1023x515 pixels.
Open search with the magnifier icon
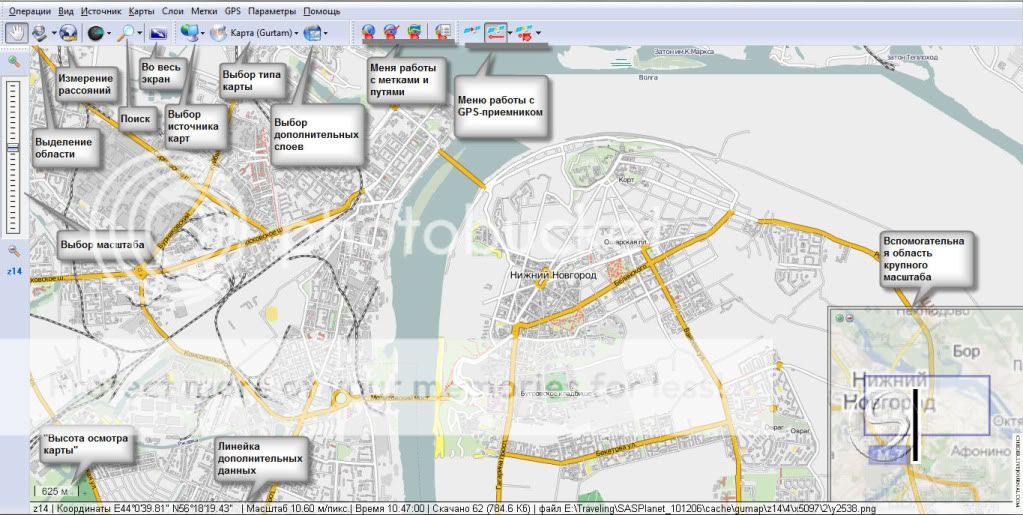(x=127, y=32)
